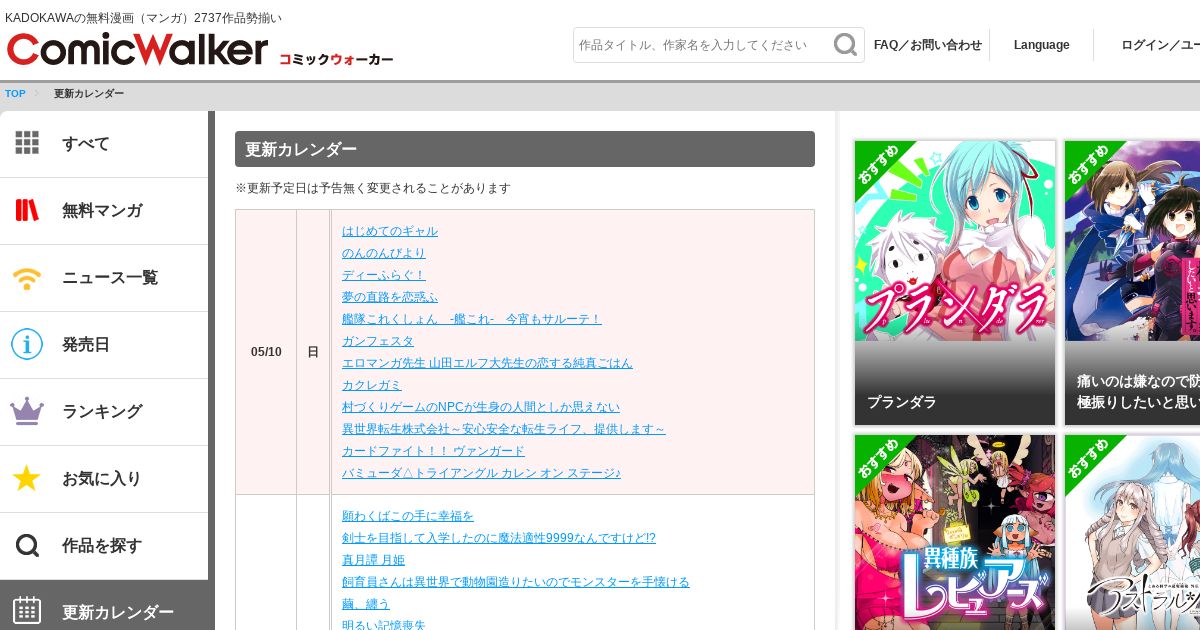Click the TOP breadcrumb link
This screenshot has height=630, width=1200.
pos(15,94)
